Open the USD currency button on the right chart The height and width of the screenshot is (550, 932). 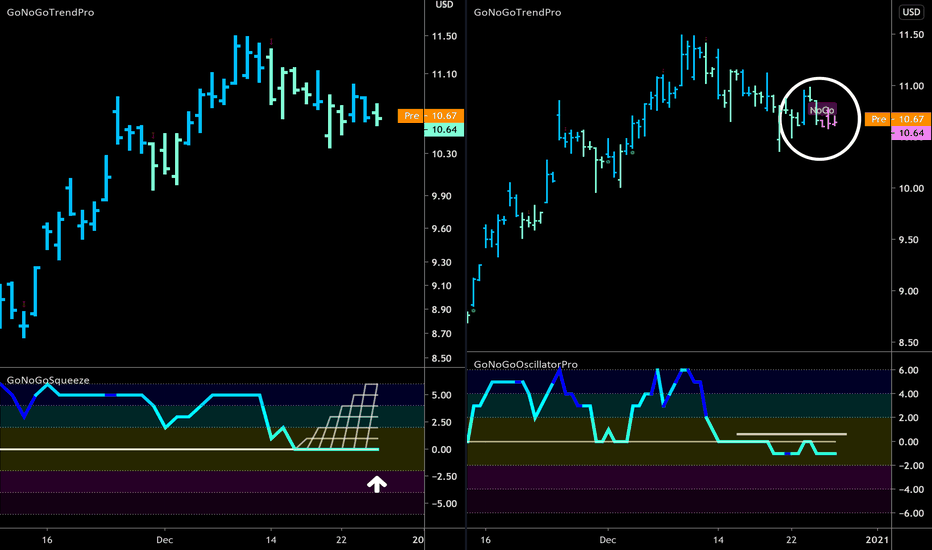[911, 12]
